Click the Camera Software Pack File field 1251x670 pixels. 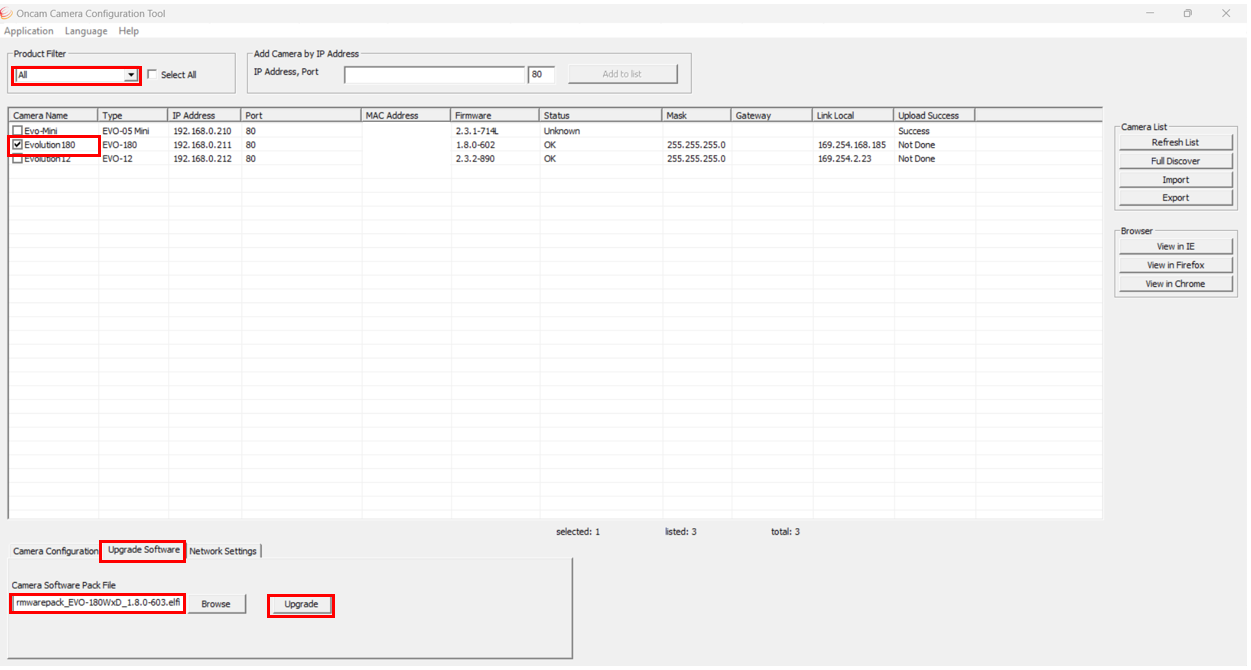[x=98, y=604]
